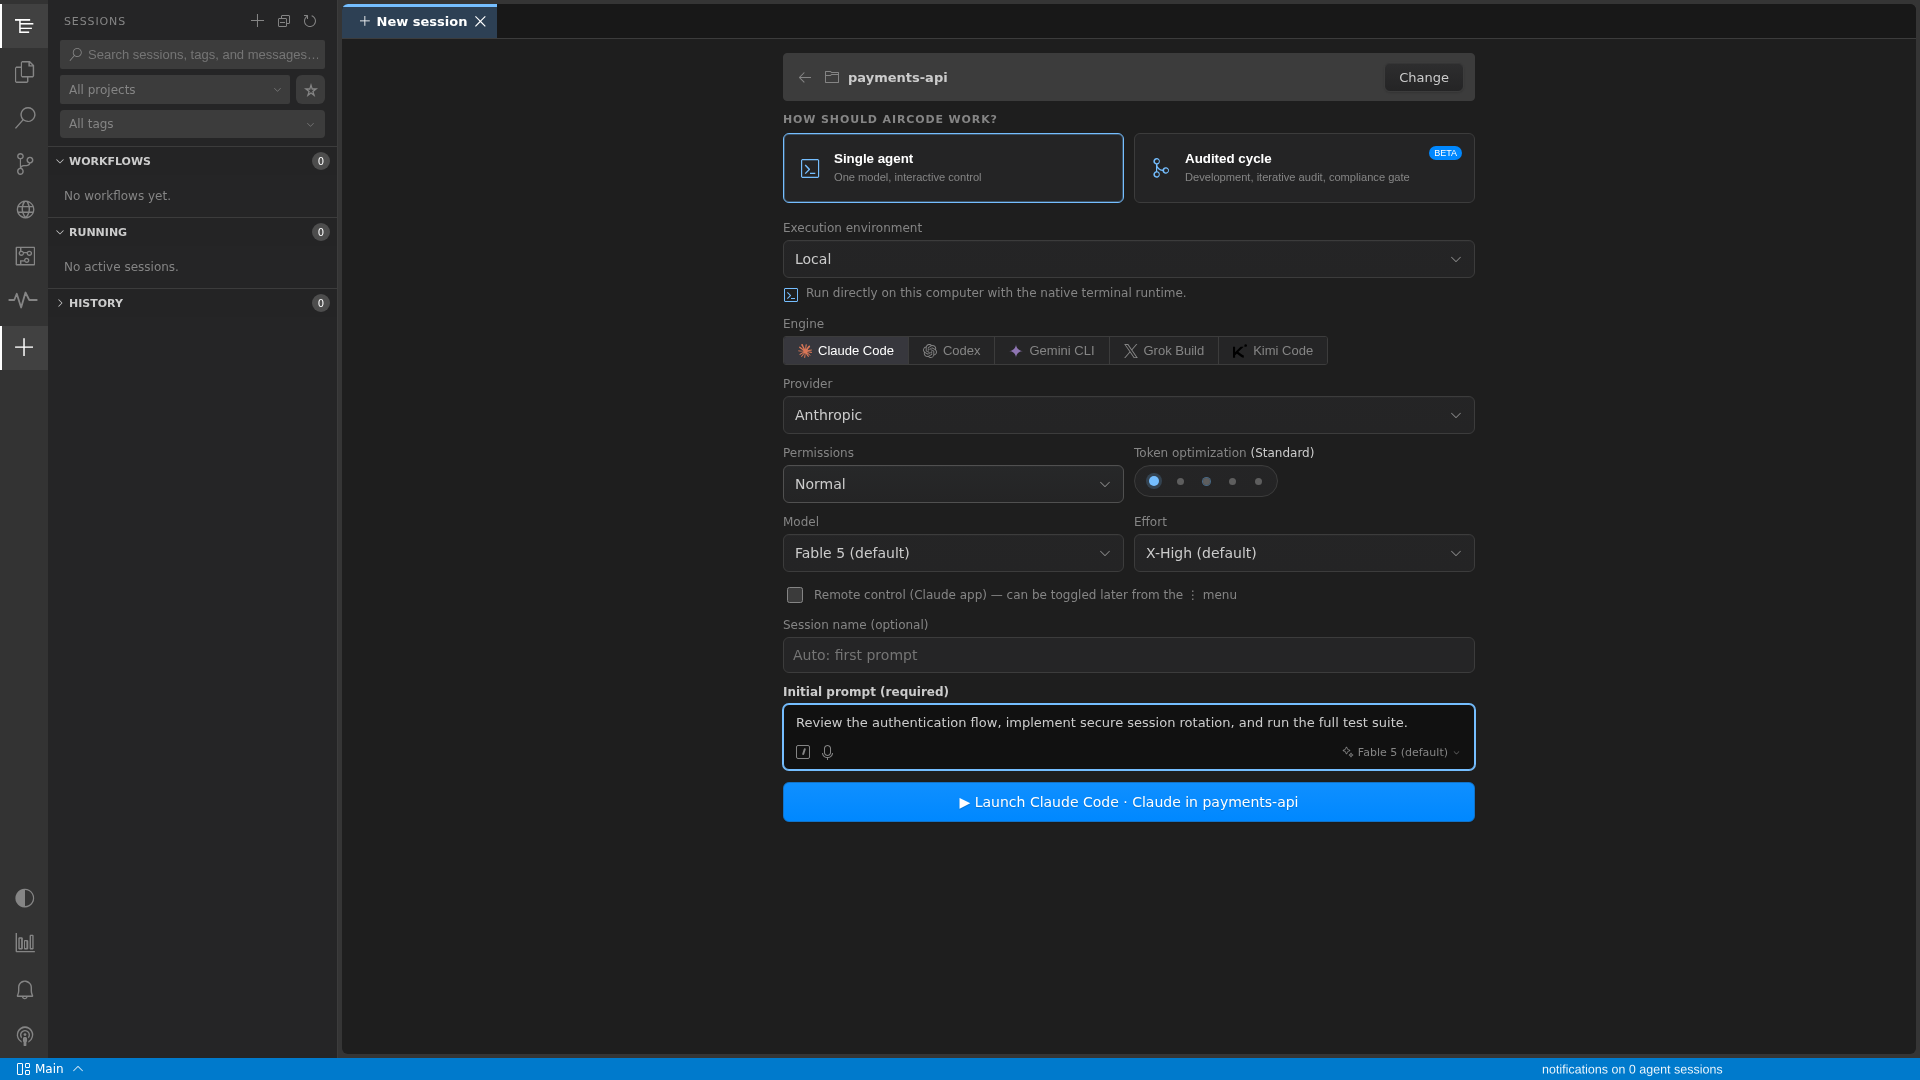Collapse the Running section

[x=192, y=232]
